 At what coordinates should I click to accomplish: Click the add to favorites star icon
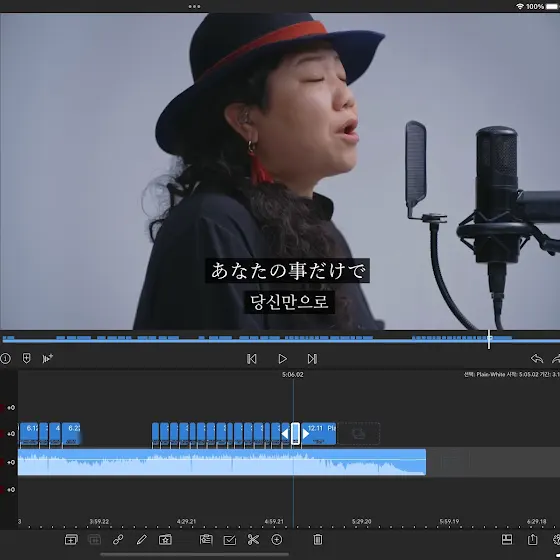click(x=165, y=540)
